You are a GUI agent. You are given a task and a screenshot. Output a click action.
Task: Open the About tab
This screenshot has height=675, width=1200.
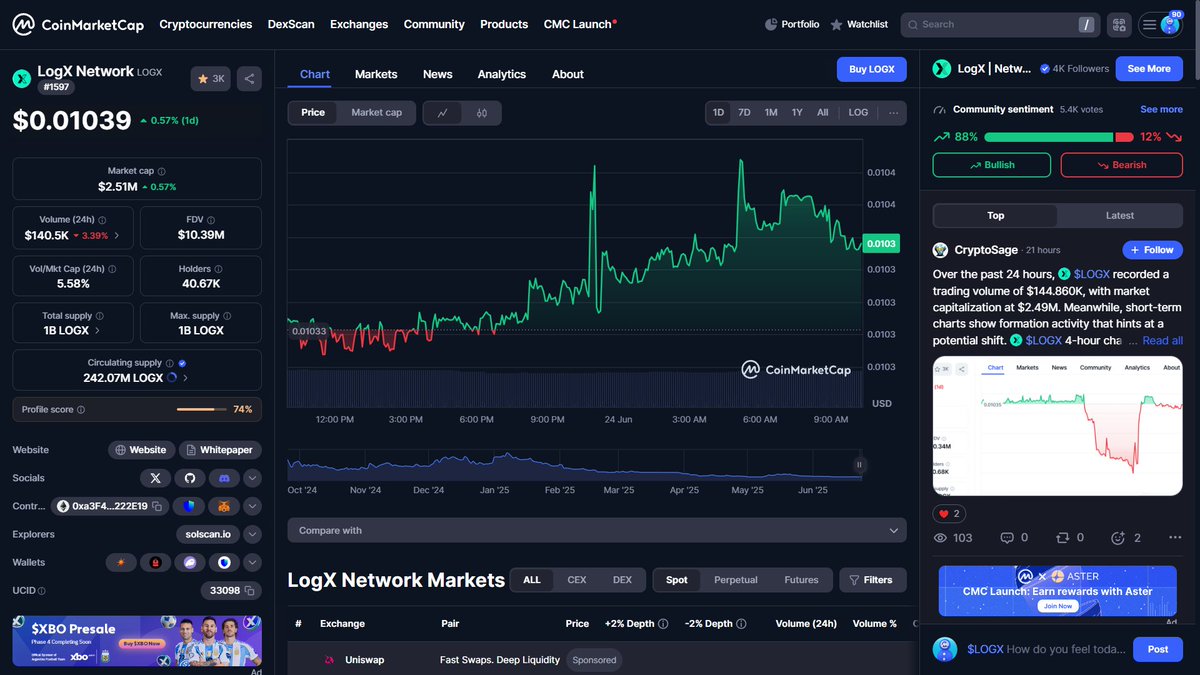pyautogui.click(x=568, y=74)
